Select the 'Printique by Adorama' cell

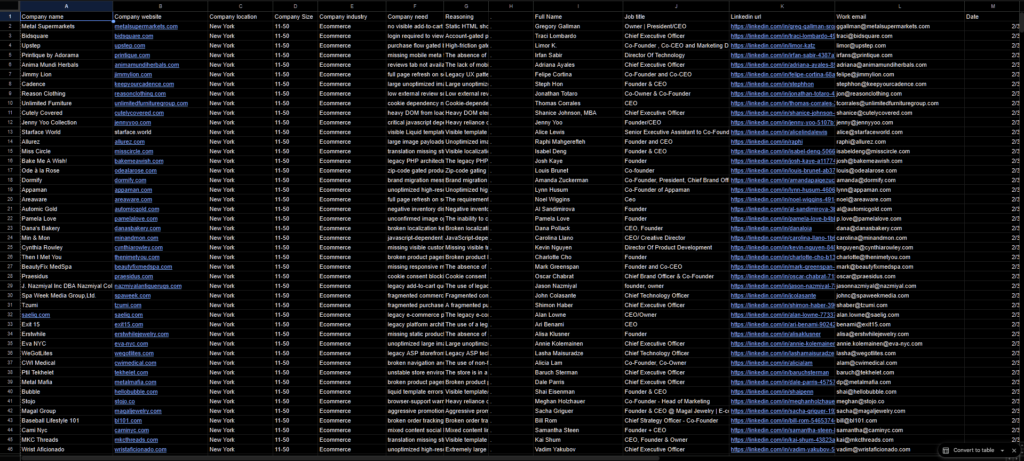pos(66,55)
